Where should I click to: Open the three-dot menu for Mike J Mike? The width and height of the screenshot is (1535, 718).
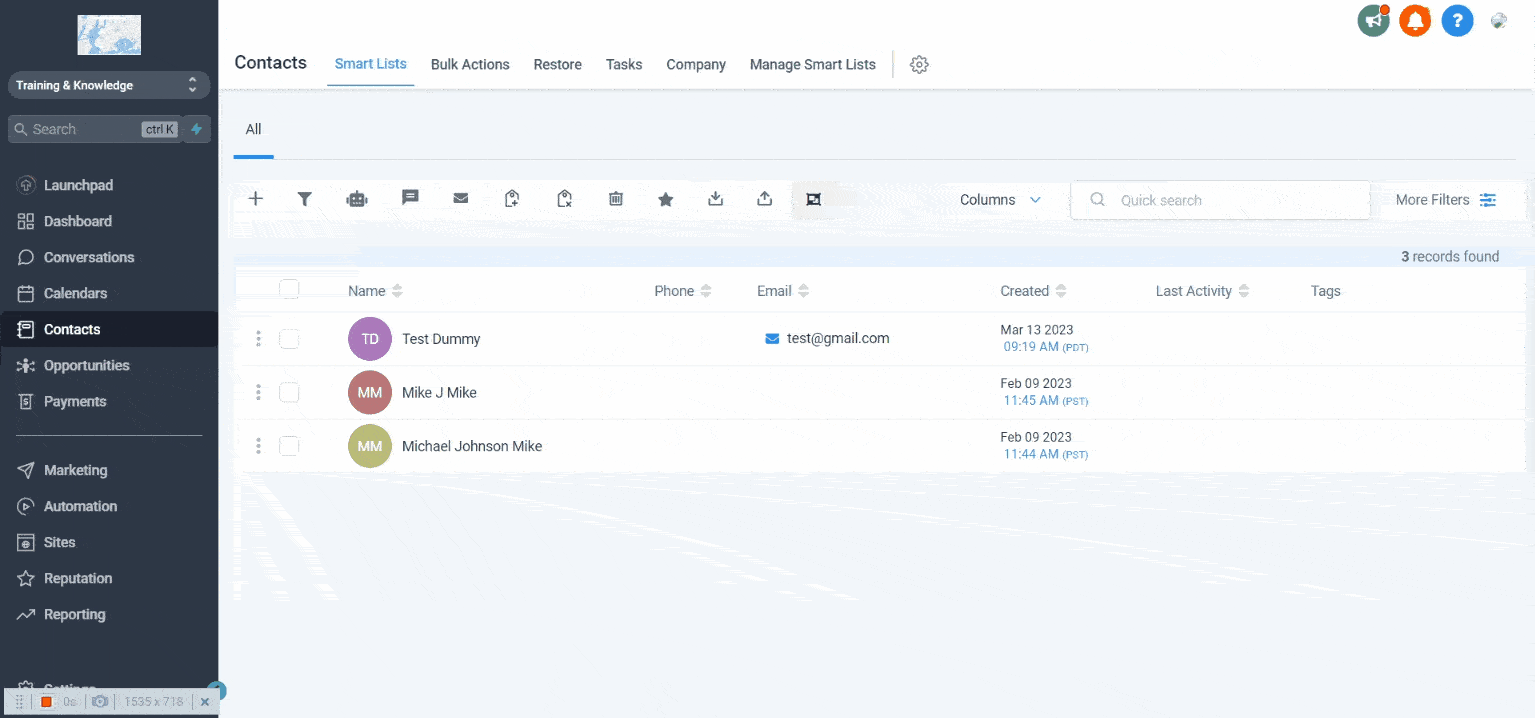258,393
